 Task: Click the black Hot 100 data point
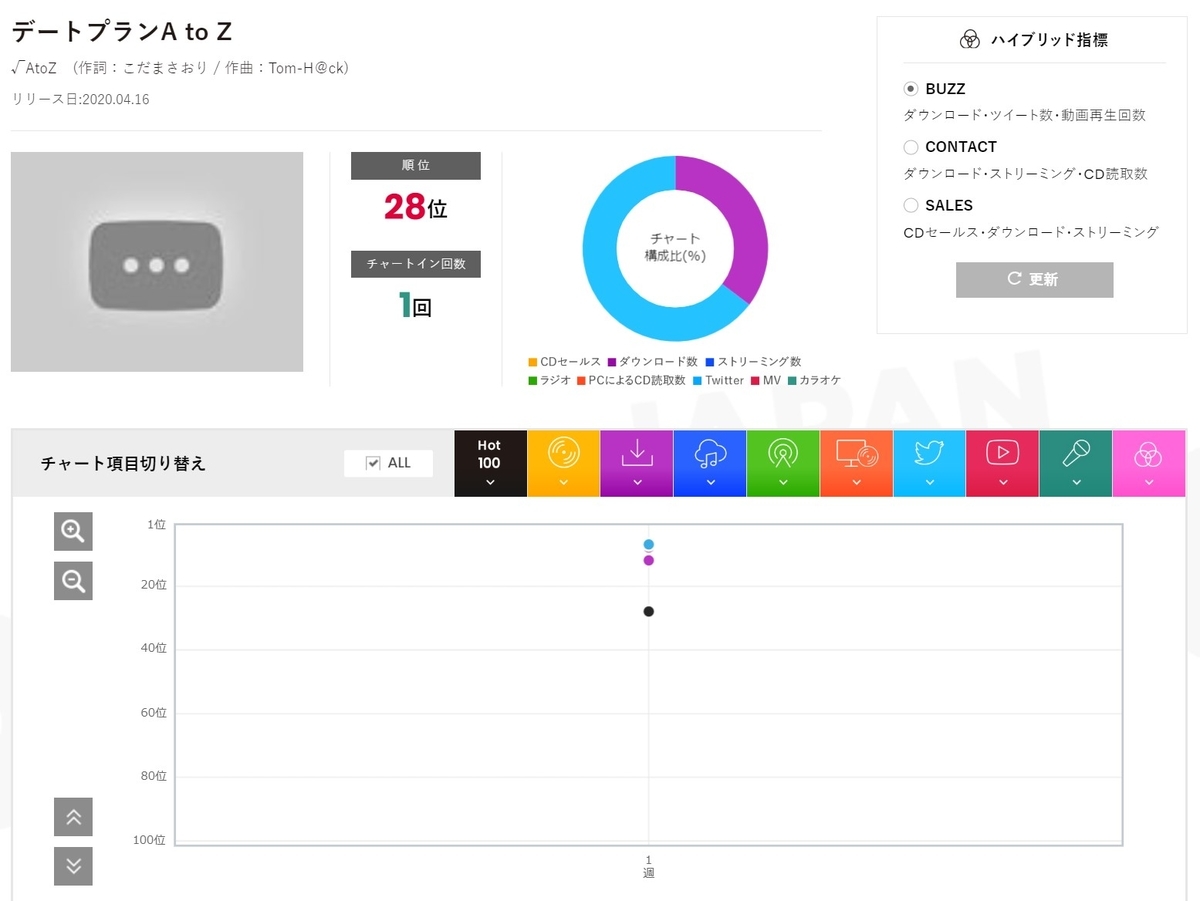click(x=649, y=611)
